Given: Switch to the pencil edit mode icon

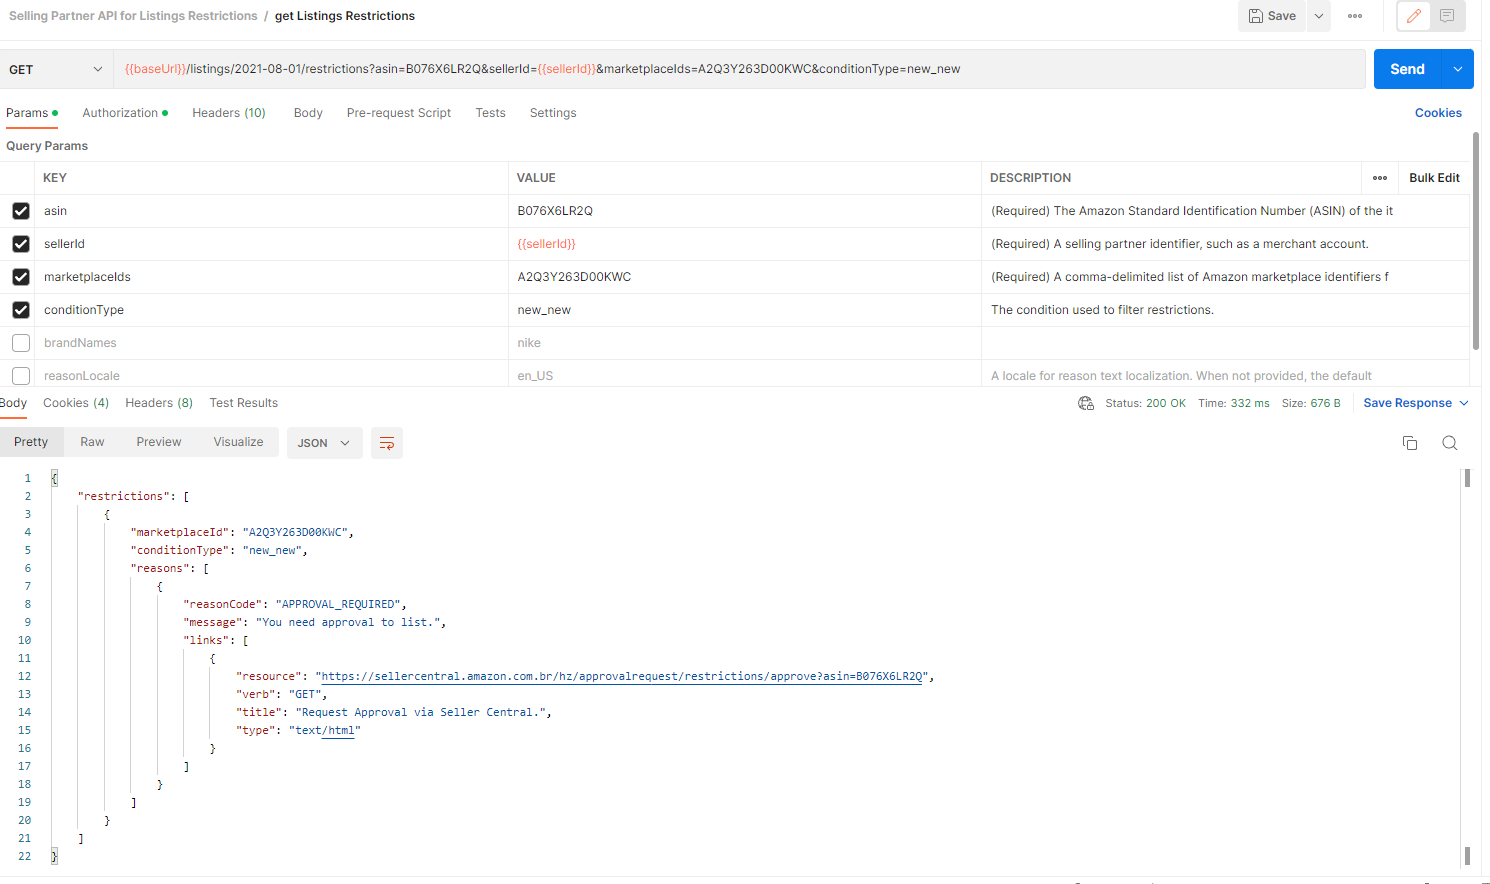Looking at the screenshot, I should coord(1414,16).
